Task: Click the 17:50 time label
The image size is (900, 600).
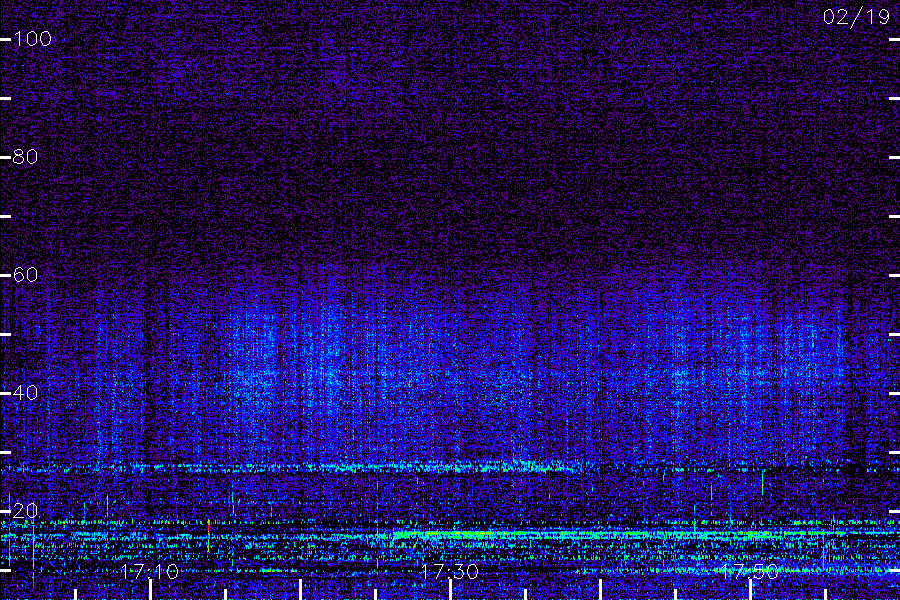Action: pyautogui.click(x=750, y=571)
